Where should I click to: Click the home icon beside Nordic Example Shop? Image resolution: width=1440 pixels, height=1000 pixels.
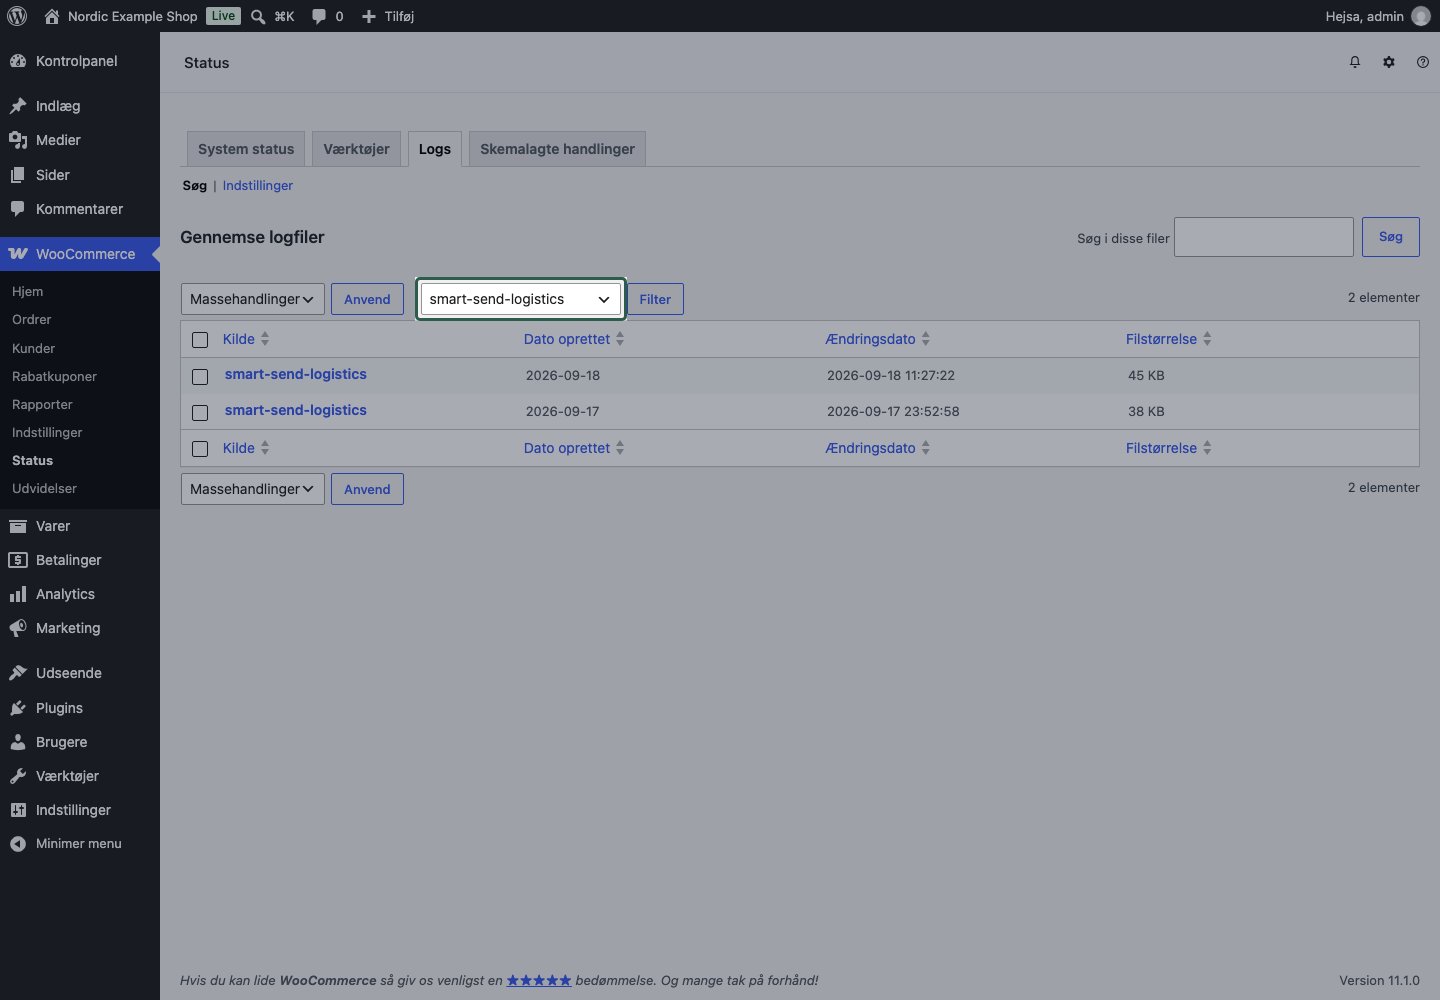[x=52, y=16]
